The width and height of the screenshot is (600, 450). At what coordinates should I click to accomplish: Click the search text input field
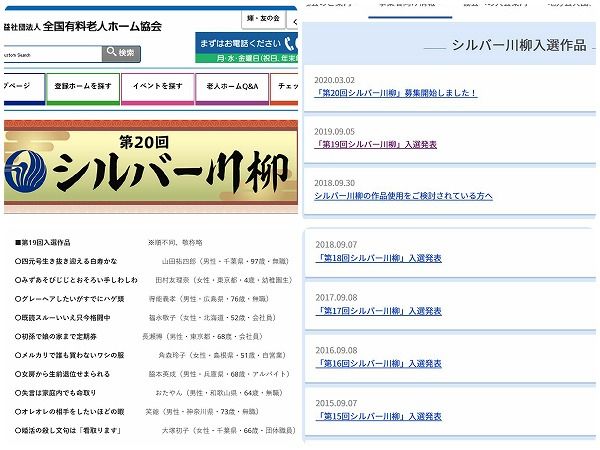(53, 54)
